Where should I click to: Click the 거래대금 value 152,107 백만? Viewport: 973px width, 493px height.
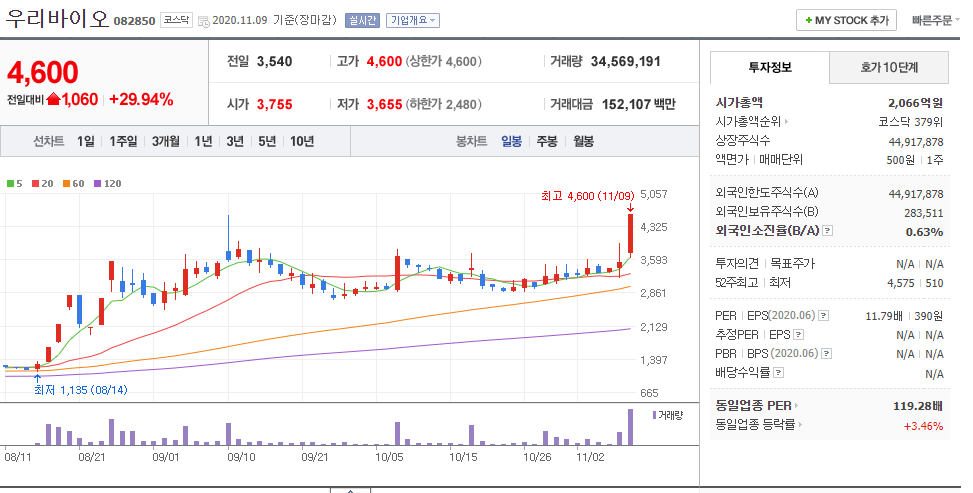[x=639, y=104]
